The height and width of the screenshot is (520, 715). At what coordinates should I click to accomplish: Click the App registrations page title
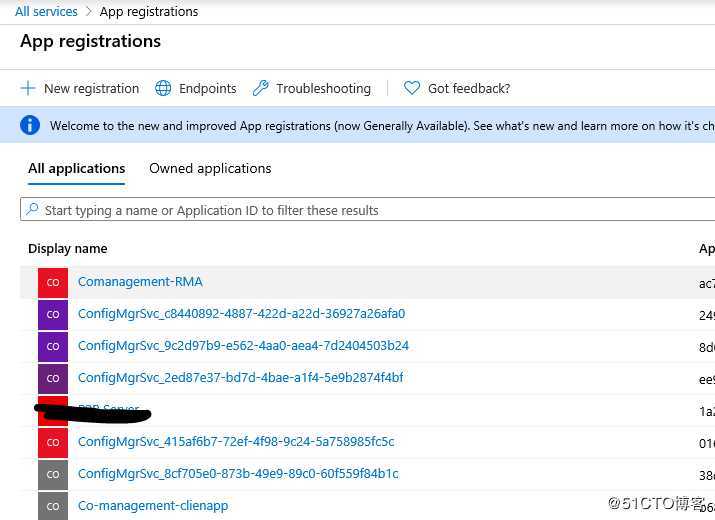coord(90,42)
